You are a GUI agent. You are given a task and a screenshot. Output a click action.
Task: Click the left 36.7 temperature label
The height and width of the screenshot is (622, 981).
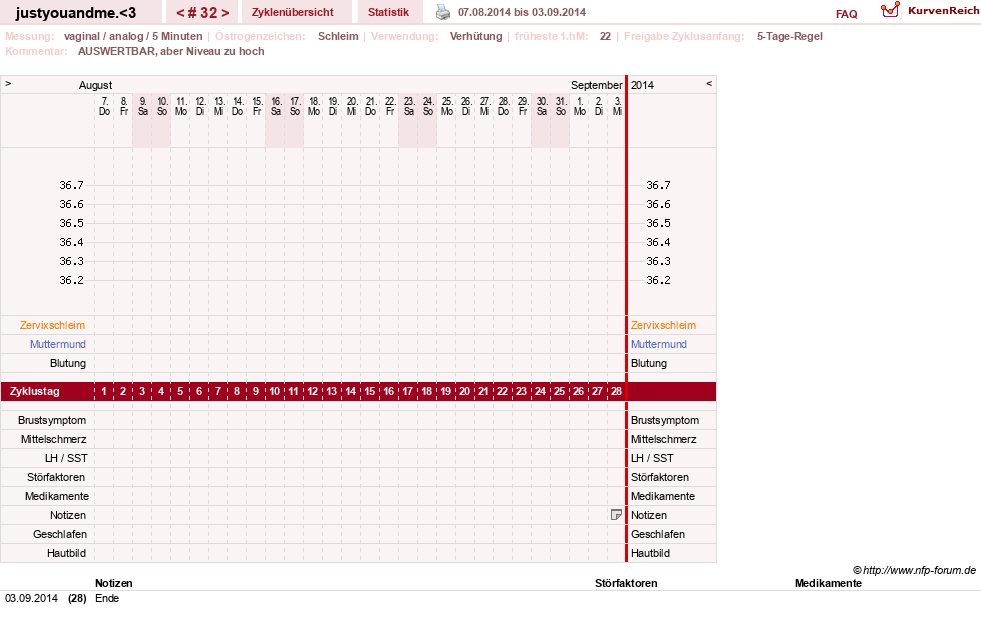point(71,185)
